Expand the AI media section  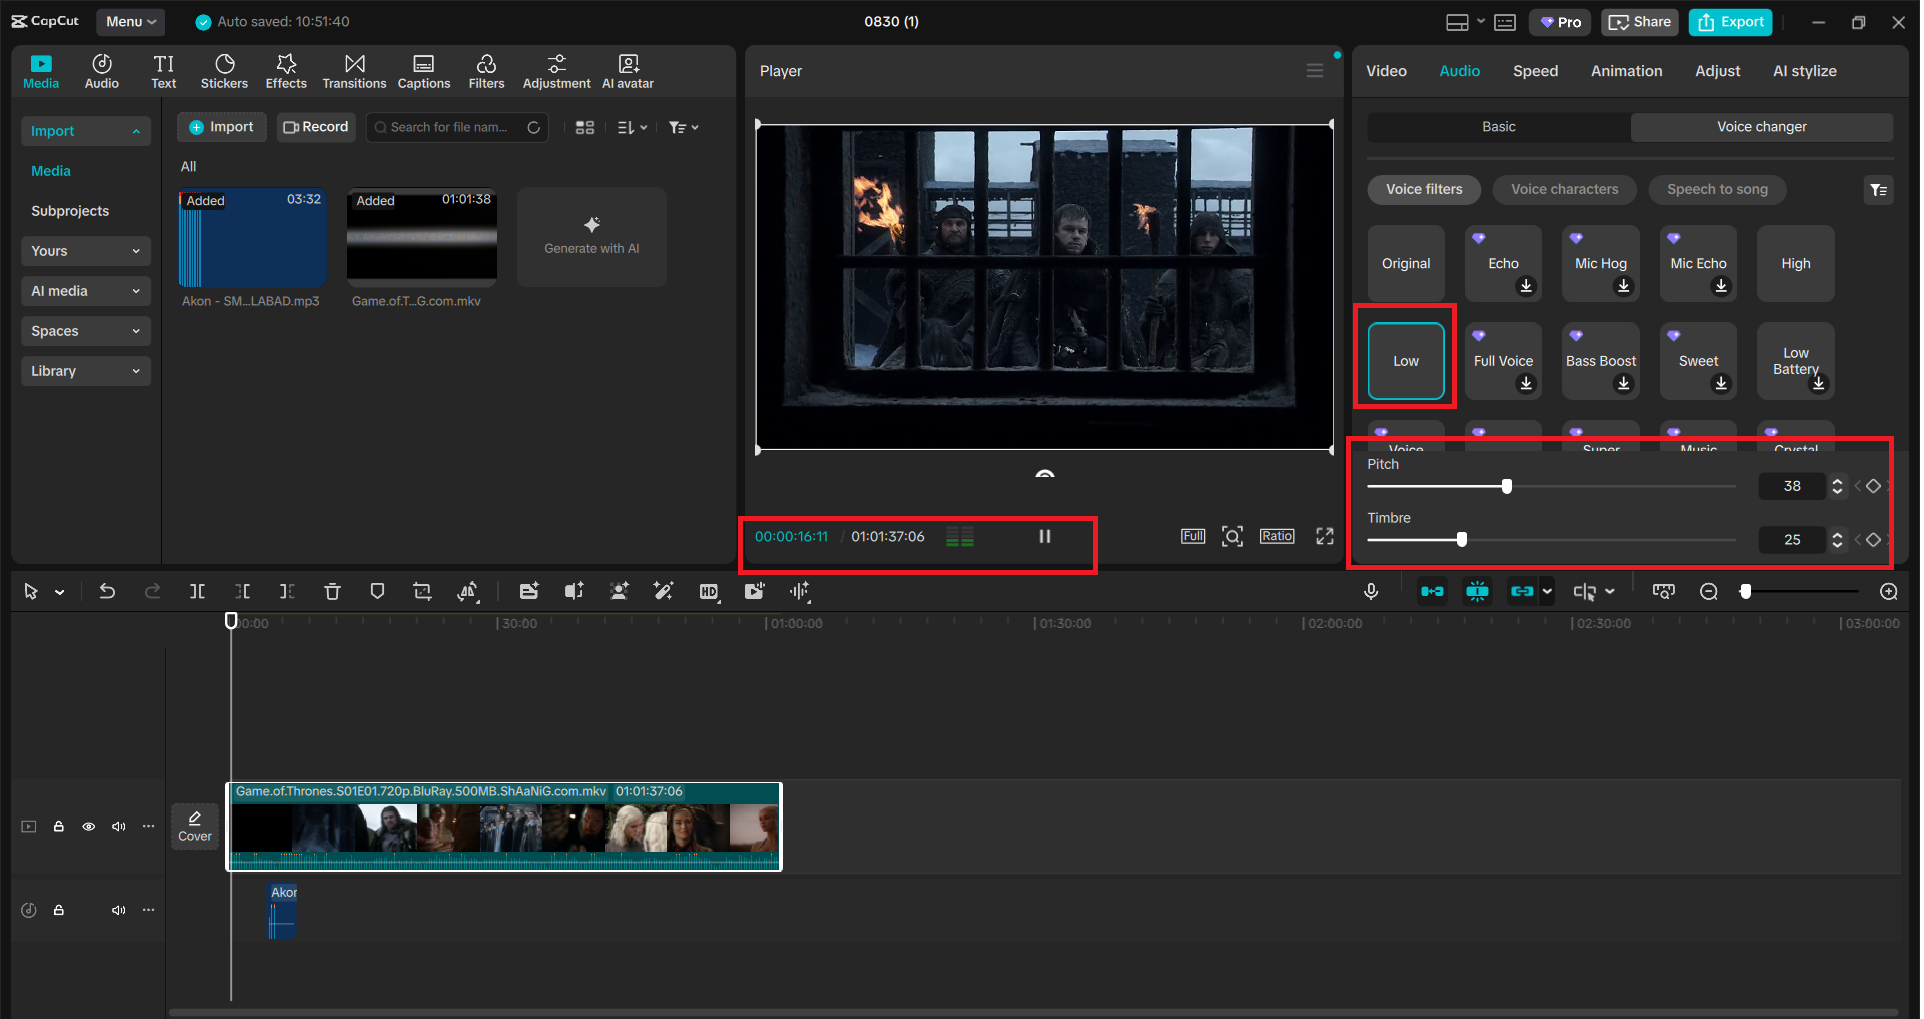[x=85, y=291]
